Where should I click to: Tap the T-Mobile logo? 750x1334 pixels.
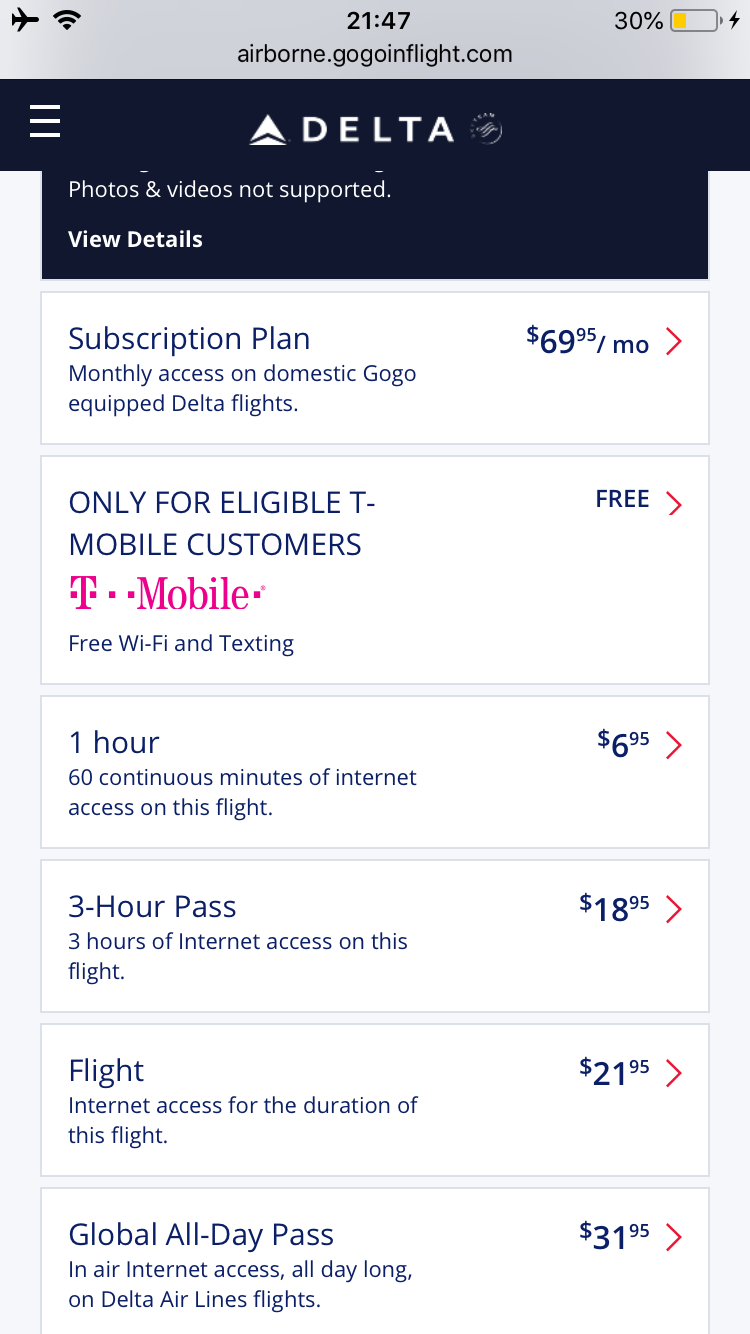point(167,594)
